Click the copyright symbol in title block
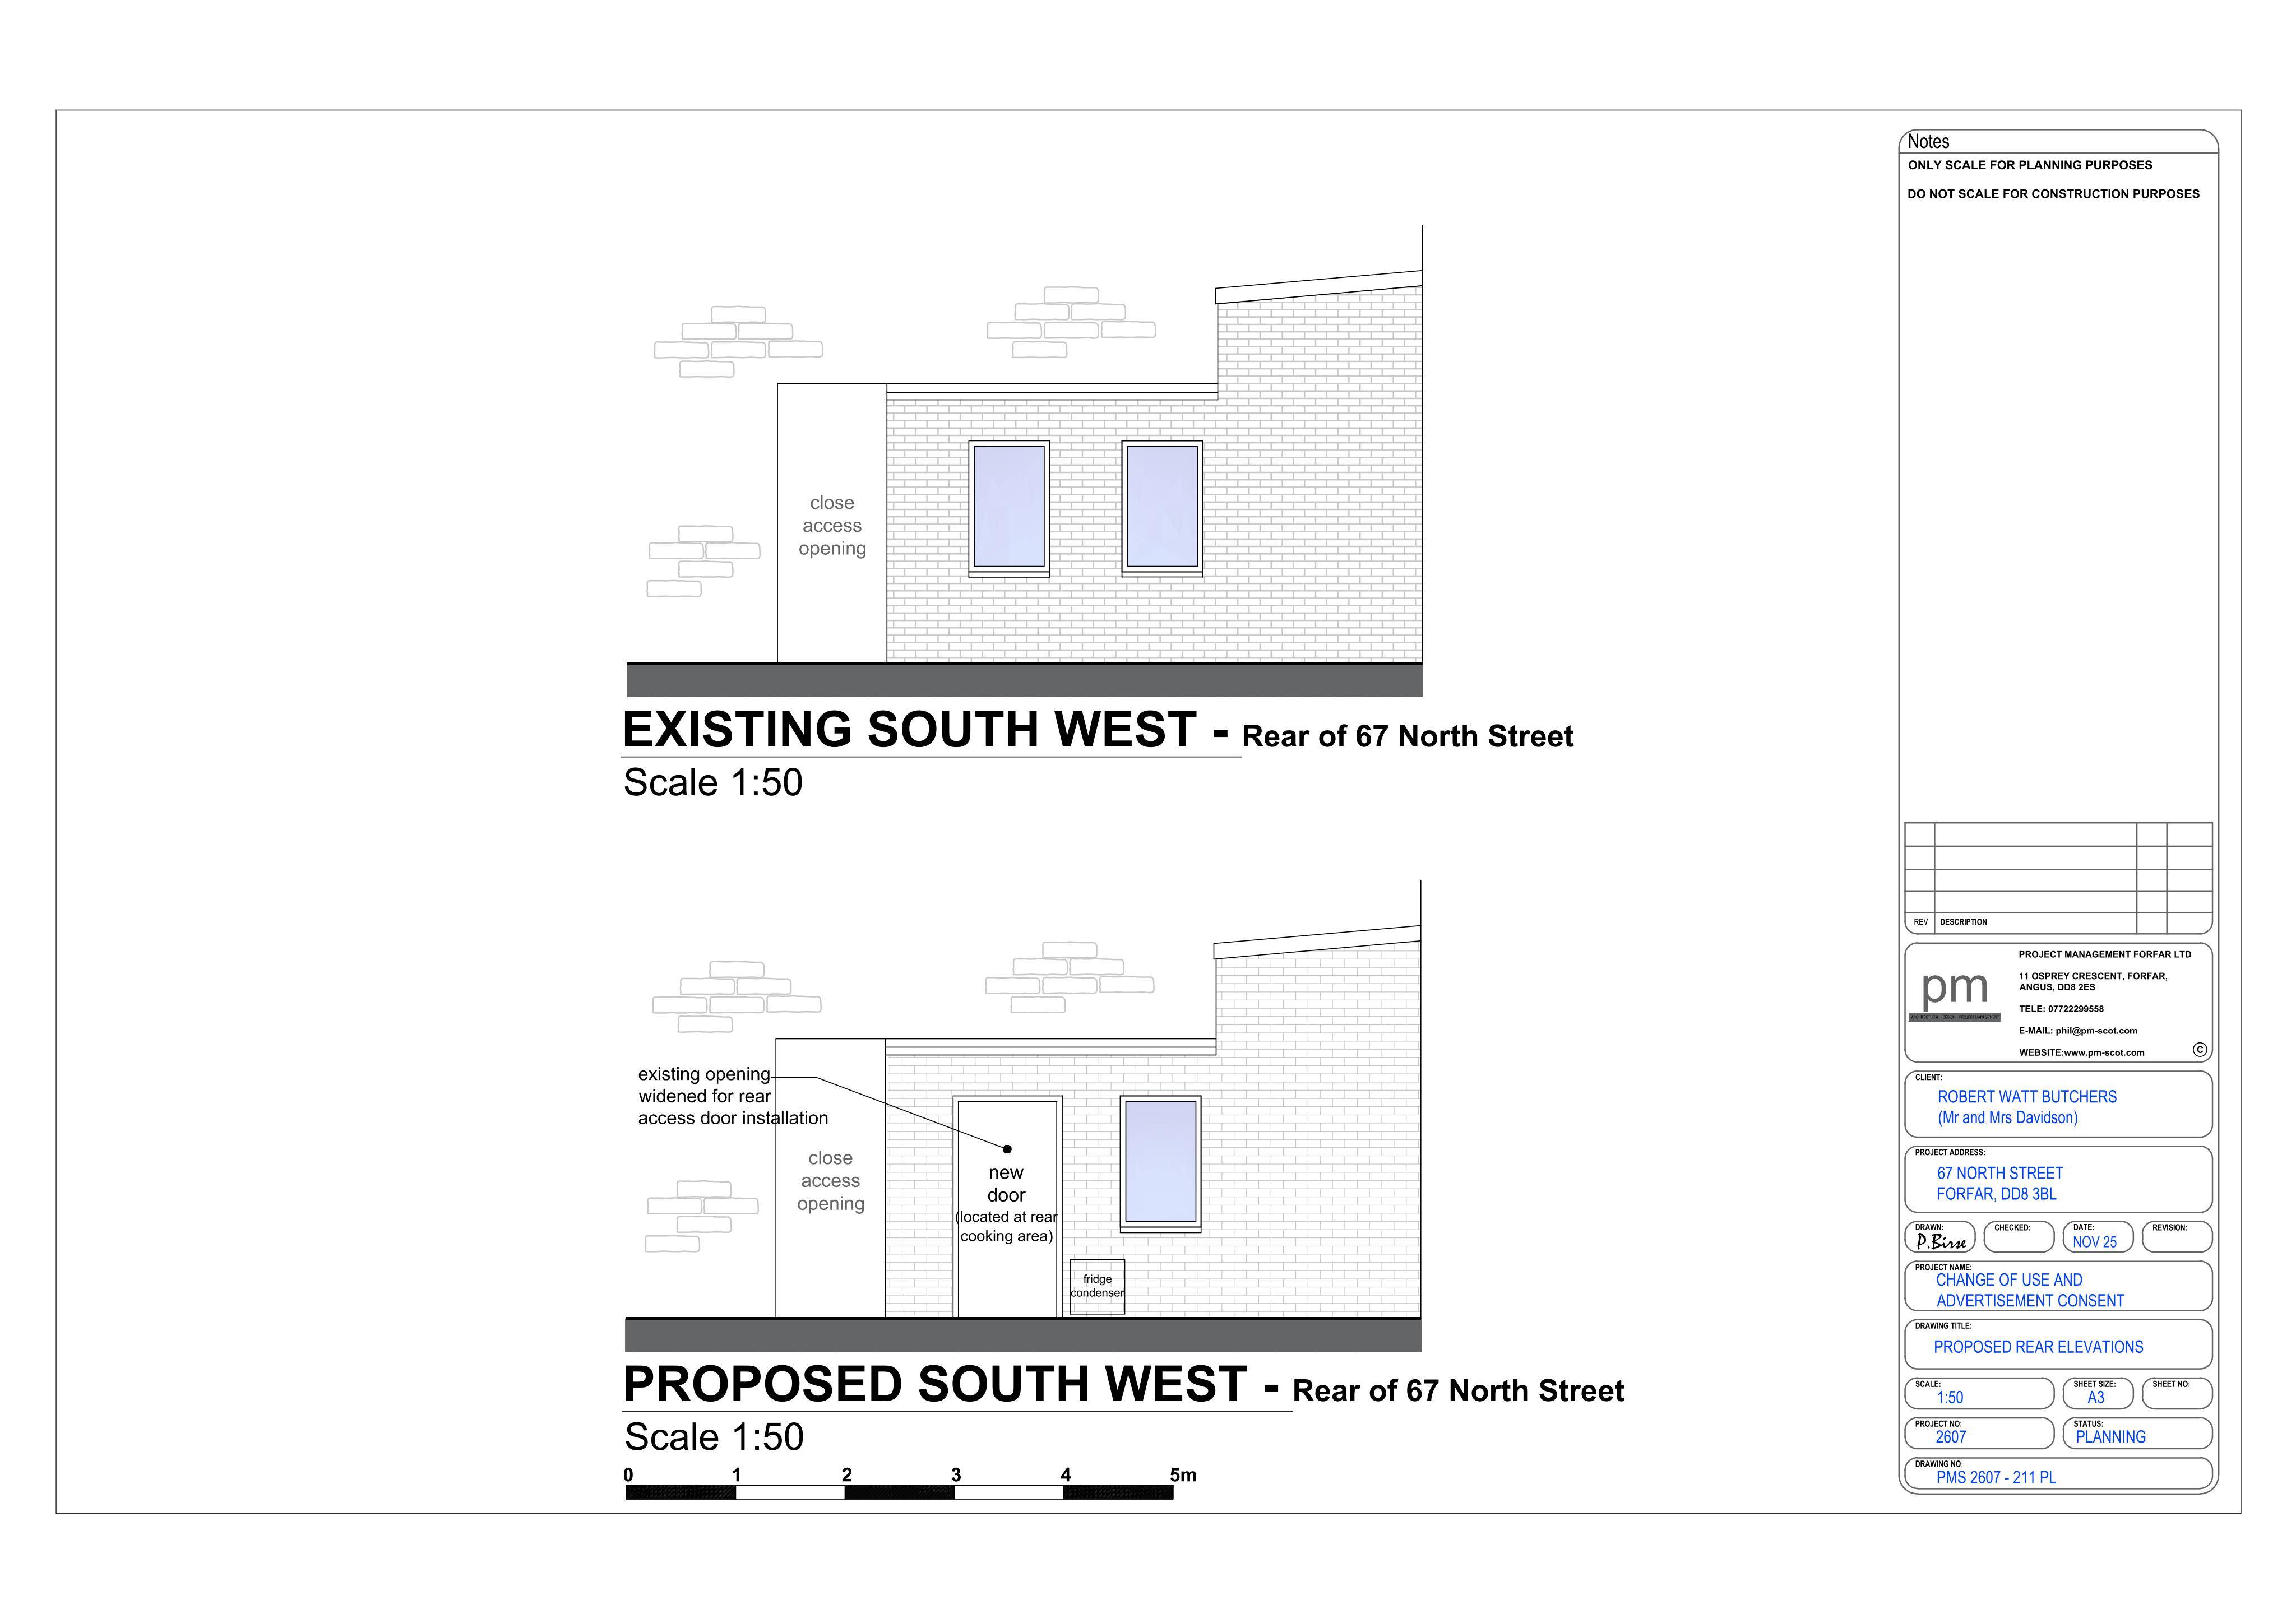2296x1623 pixels. pyautogui.click(x=2199, y=1050)
